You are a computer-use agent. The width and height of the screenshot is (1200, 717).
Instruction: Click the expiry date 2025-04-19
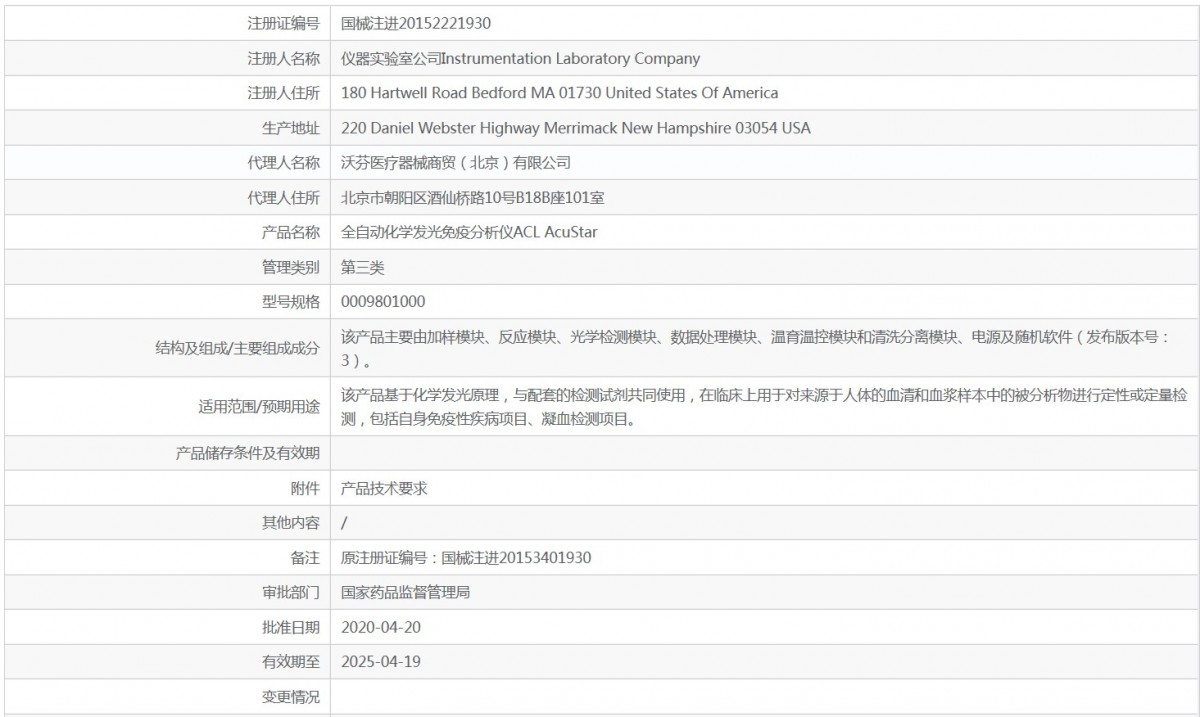381,662
